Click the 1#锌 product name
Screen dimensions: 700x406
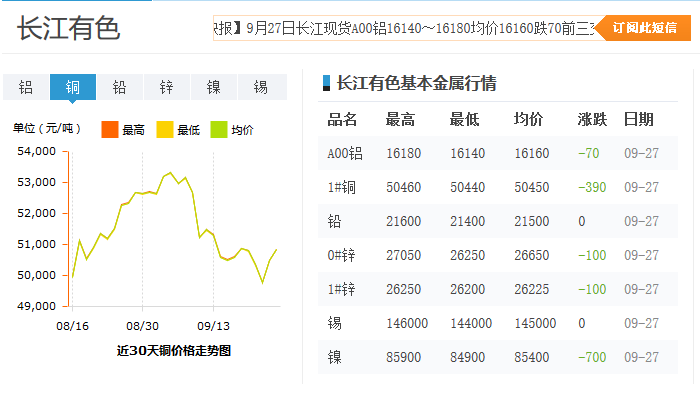coord(342,289)
